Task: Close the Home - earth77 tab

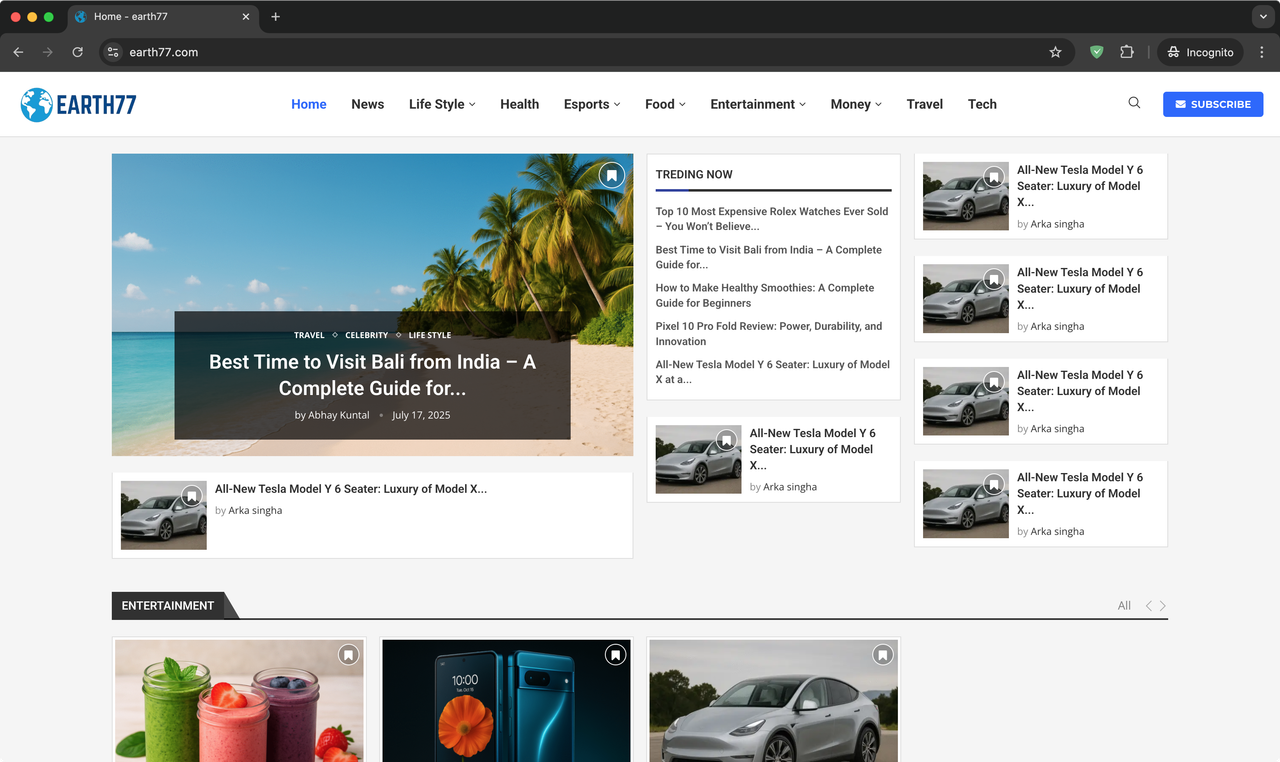Action: pyautogui.click(x=247, y=17)
